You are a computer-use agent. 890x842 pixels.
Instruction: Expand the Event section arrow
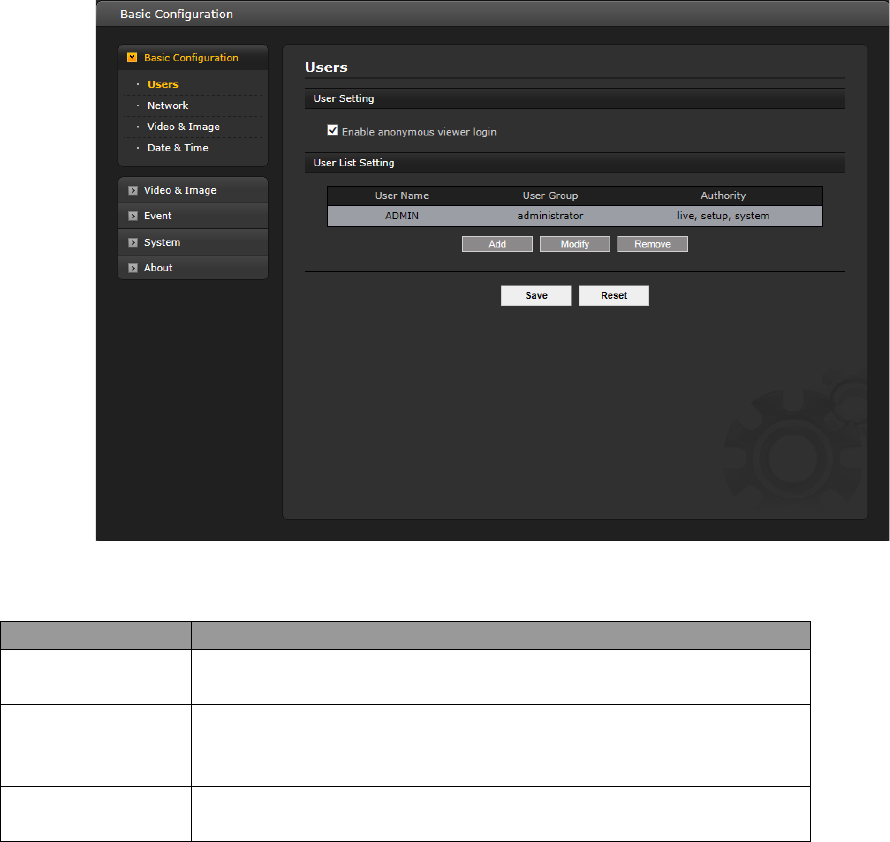click(x=133, y=216)
